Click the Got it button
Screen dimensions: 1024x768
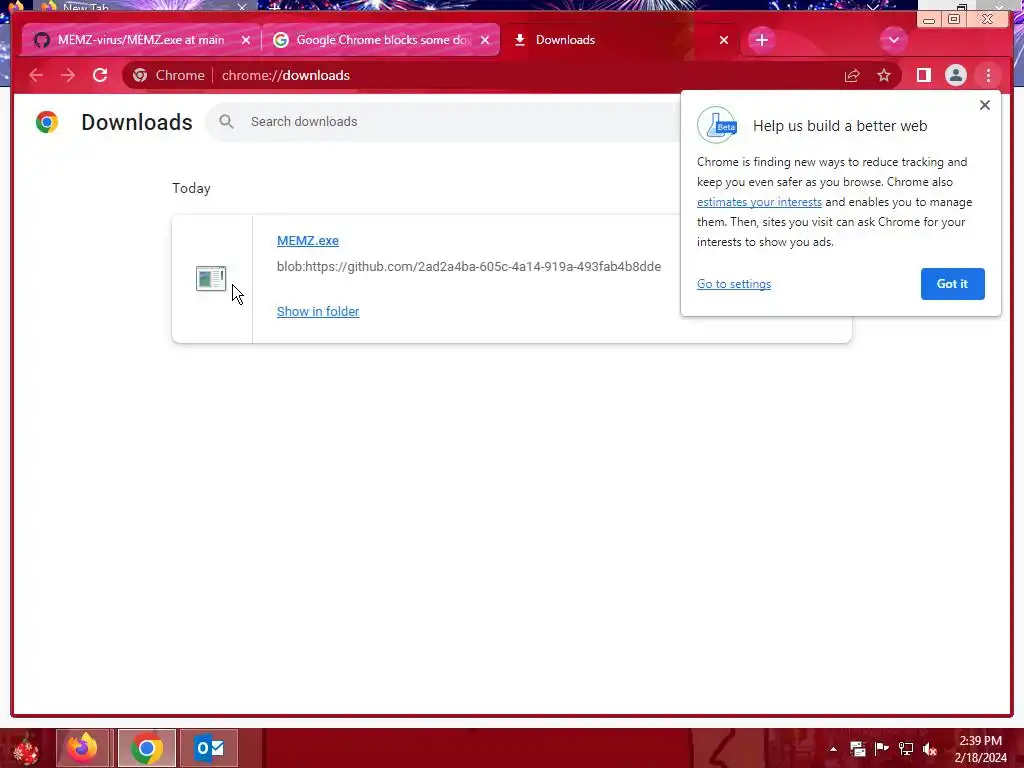[952, 284]
